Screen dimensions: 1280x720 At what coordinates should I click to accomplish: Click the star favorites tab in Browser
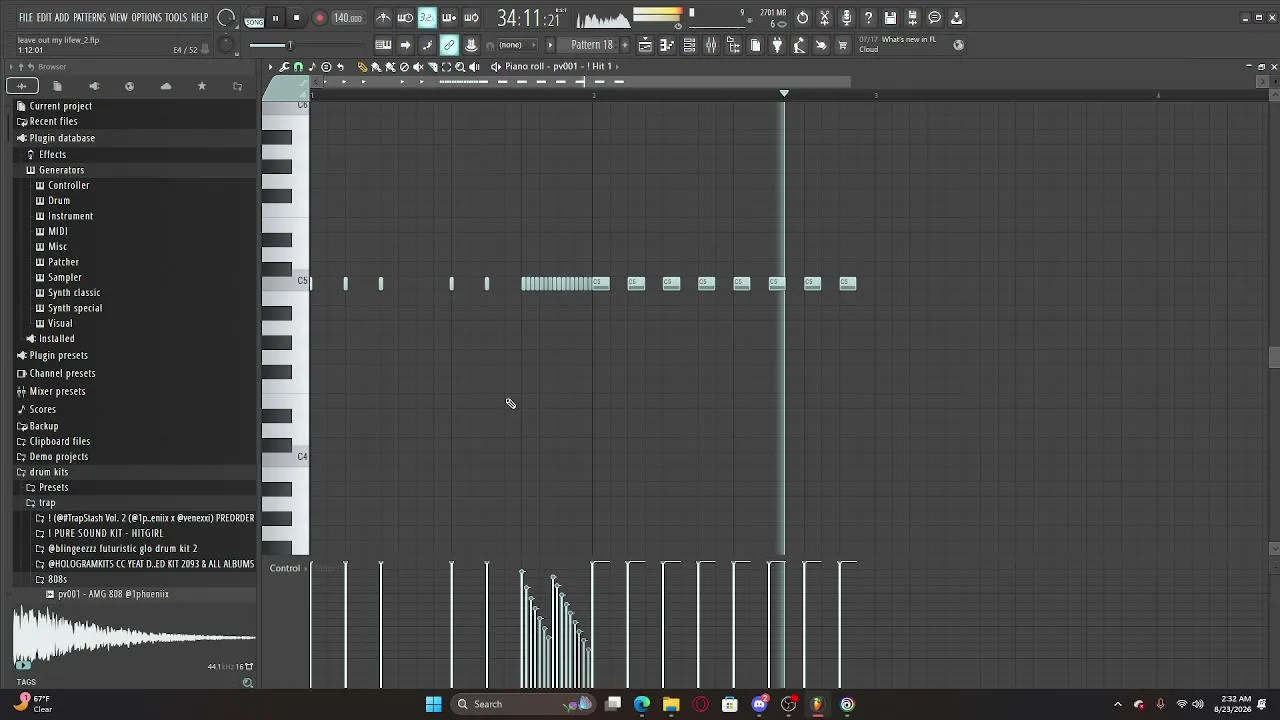(202, 86)
